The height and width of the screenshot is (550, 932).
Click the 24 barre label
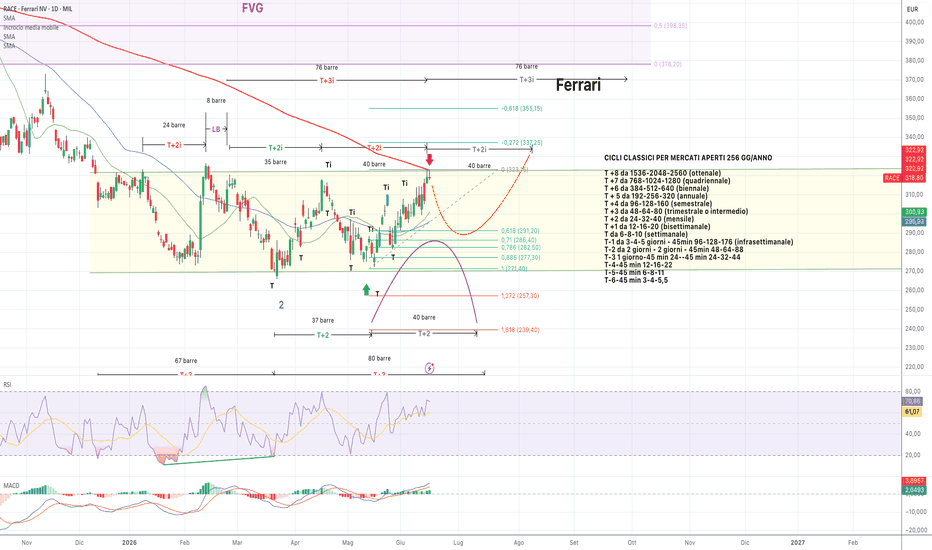(174, 125)
